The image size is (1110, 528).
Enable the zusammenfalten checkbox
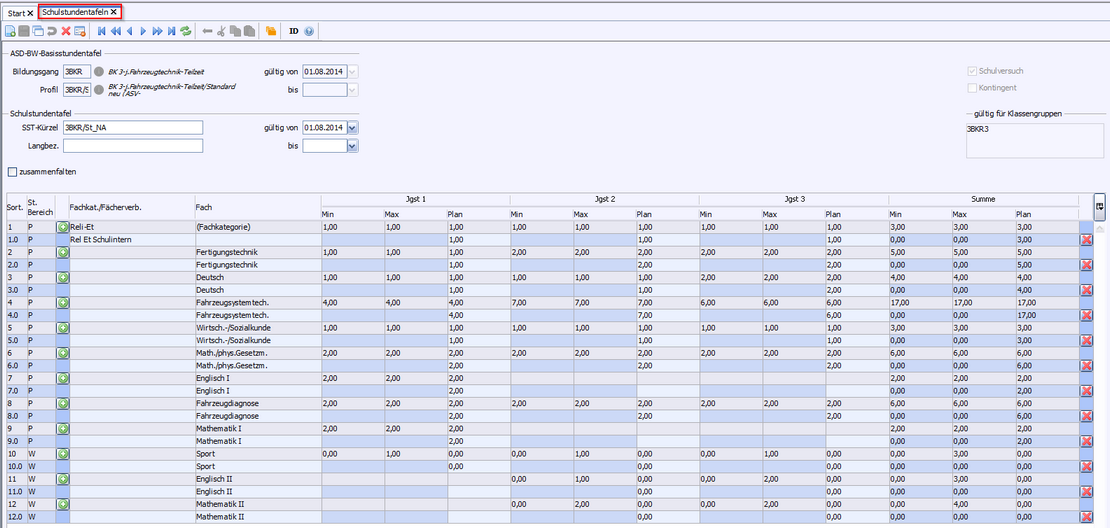click(x=12, y=172)
